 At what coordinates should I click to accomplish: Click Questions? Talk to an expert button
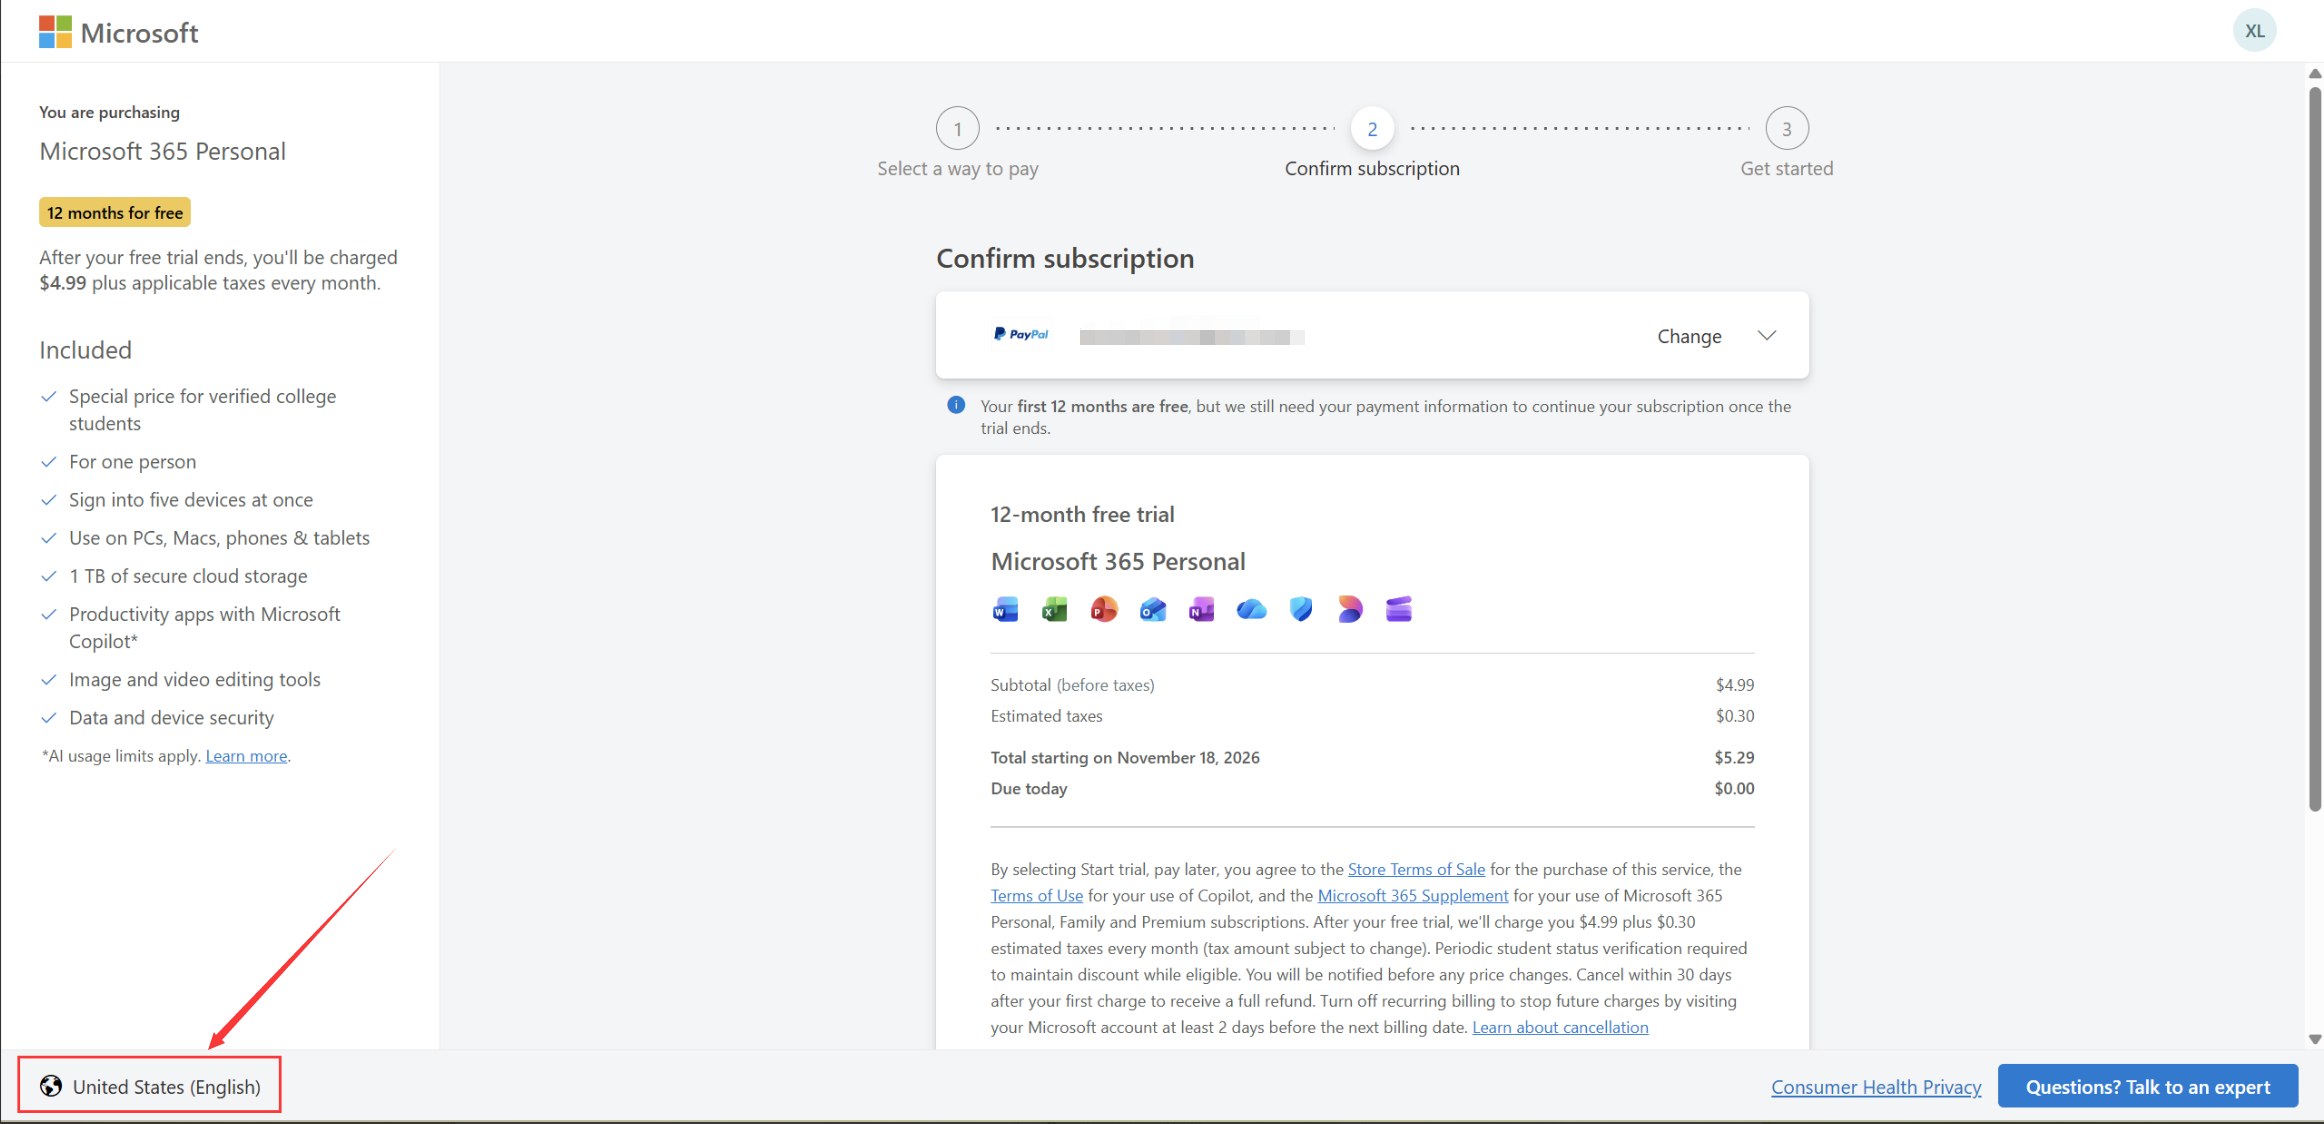2147,1086
